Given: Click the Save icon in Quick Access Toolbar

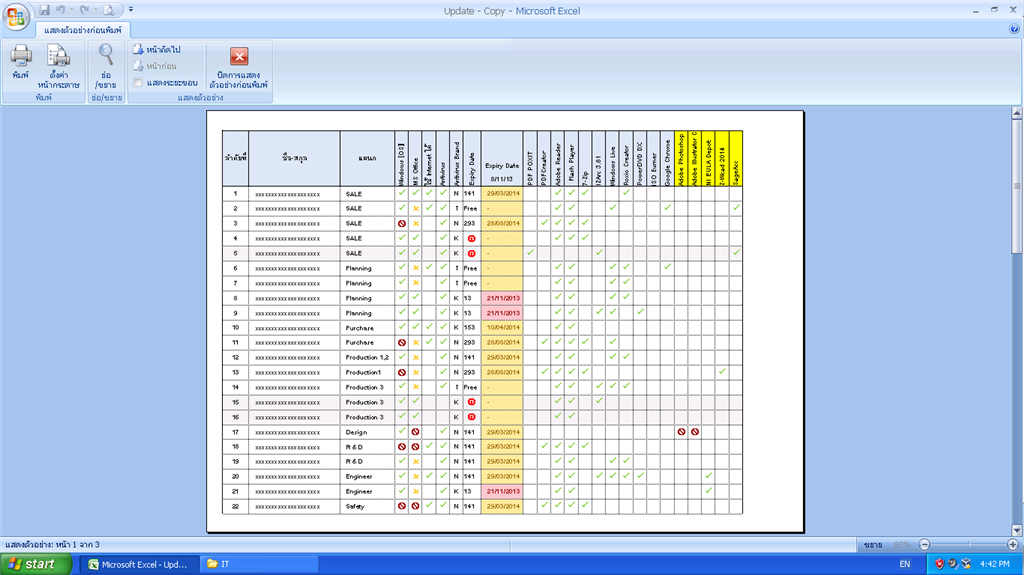Looking at the screenshot, I should (x=44, y=10).
